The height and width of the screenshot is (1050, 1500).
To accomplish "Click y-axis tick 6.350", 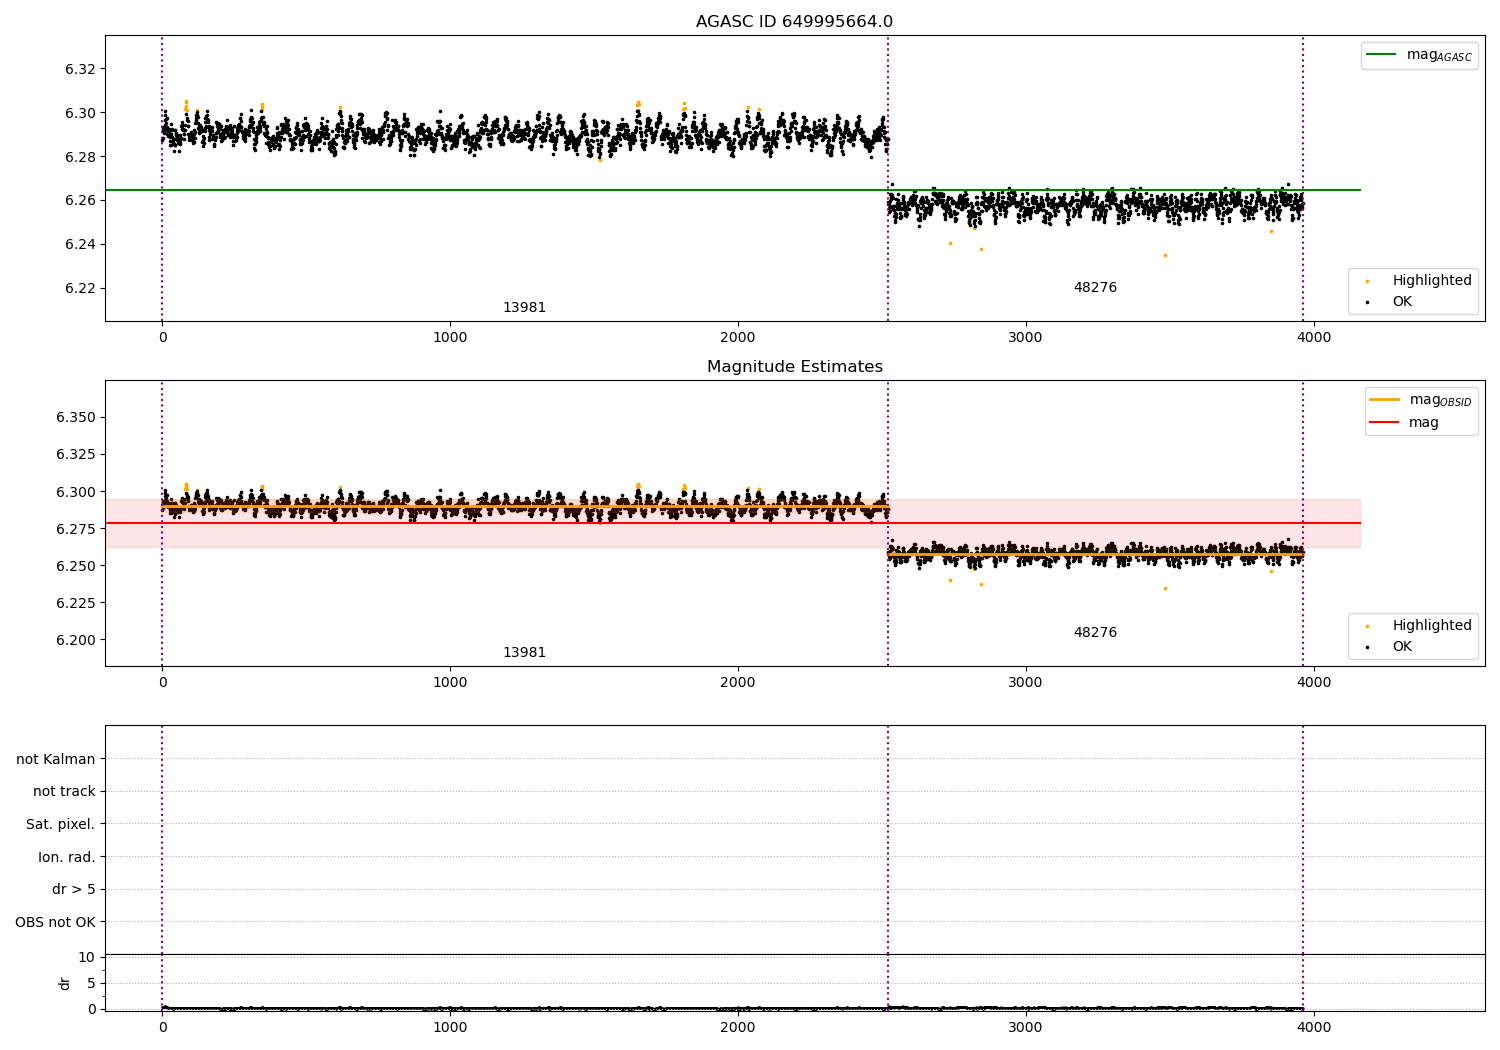I will click(x=76, y=417).
